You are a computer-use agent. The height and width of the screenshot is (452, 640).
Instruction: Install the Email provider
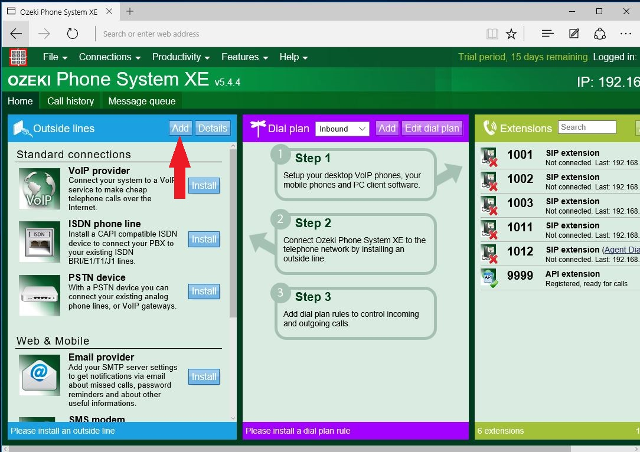tap(204, 376)
